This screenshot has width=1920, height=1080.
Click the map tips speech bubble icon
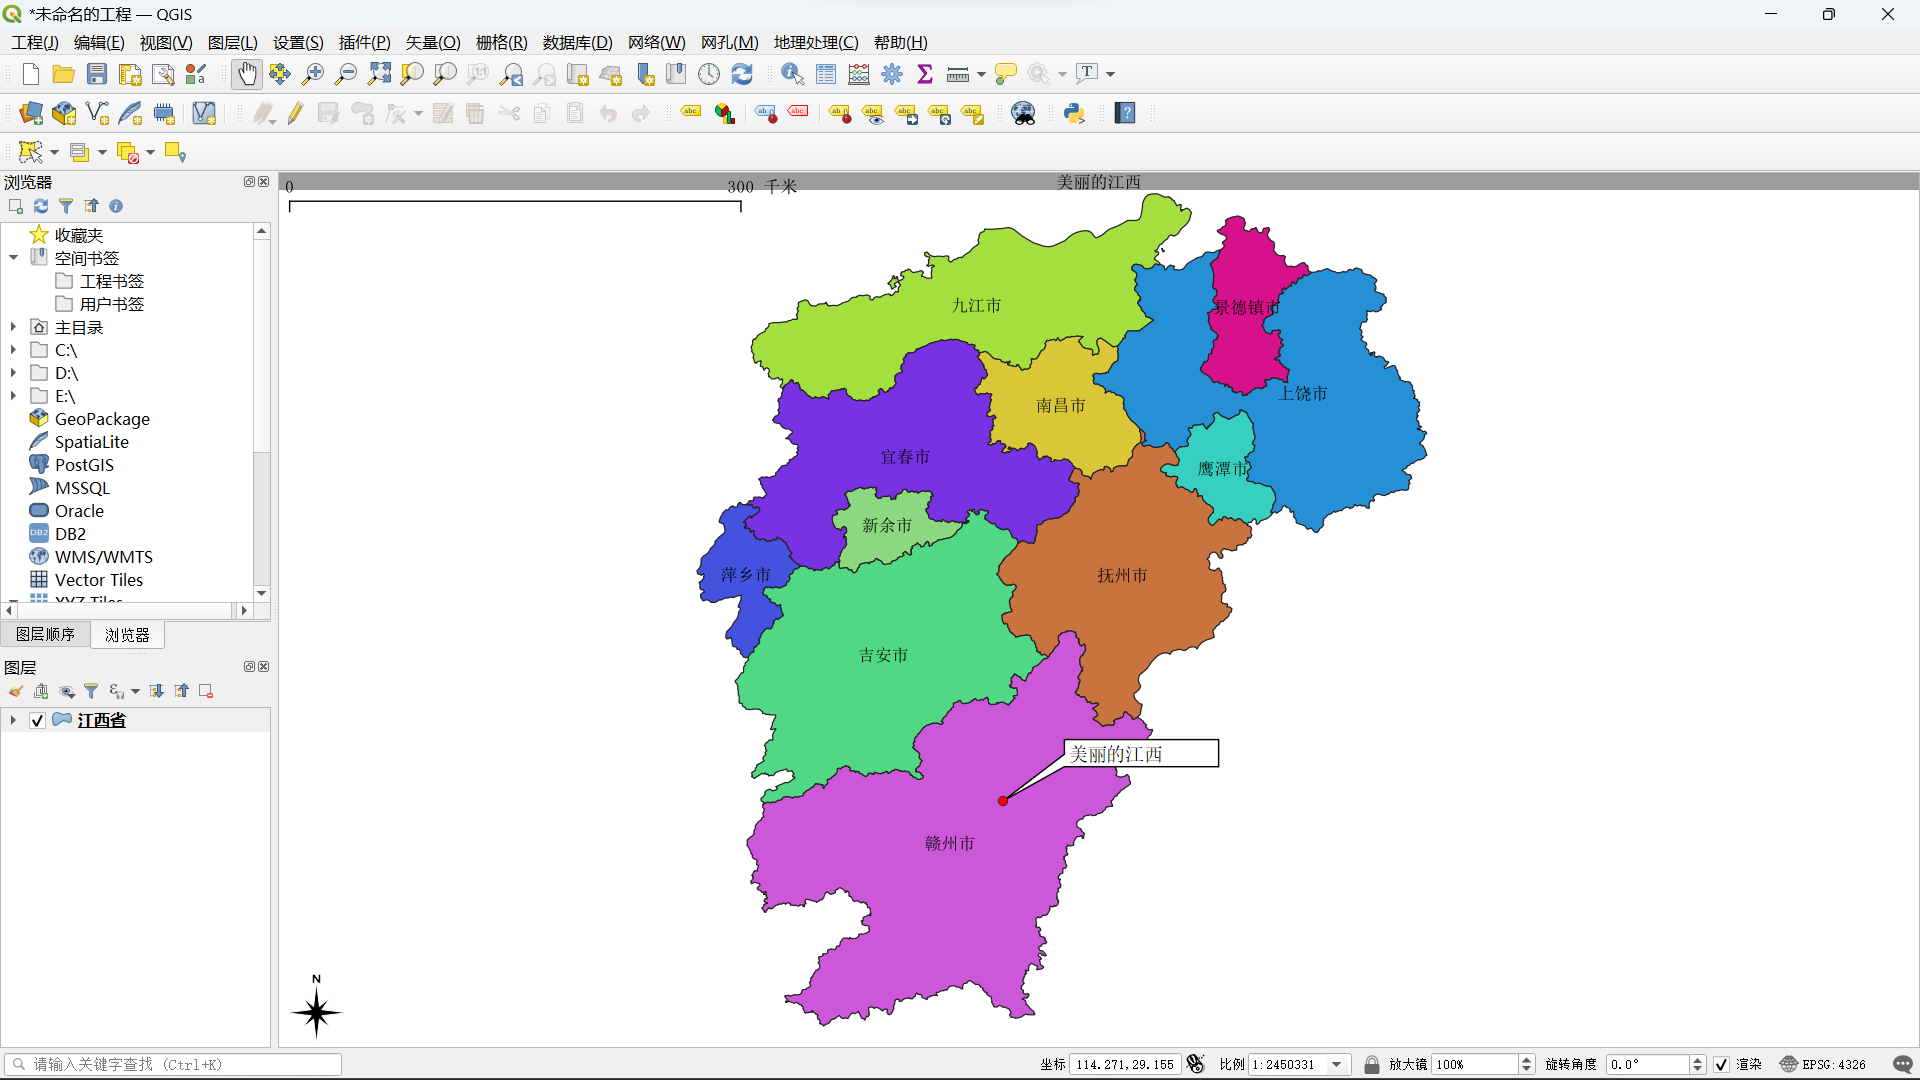1006,74
